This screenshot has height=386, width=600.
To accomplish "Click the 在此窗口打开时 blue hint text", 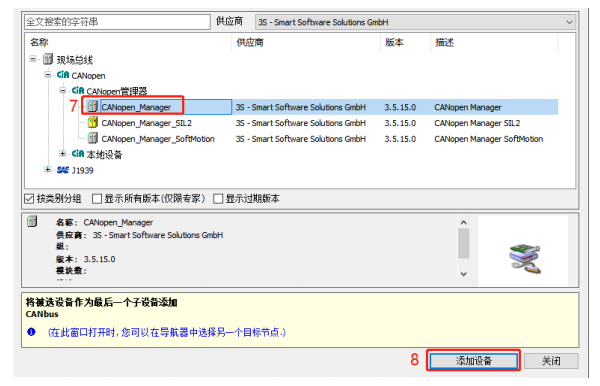I will click(x=166, y=332).
